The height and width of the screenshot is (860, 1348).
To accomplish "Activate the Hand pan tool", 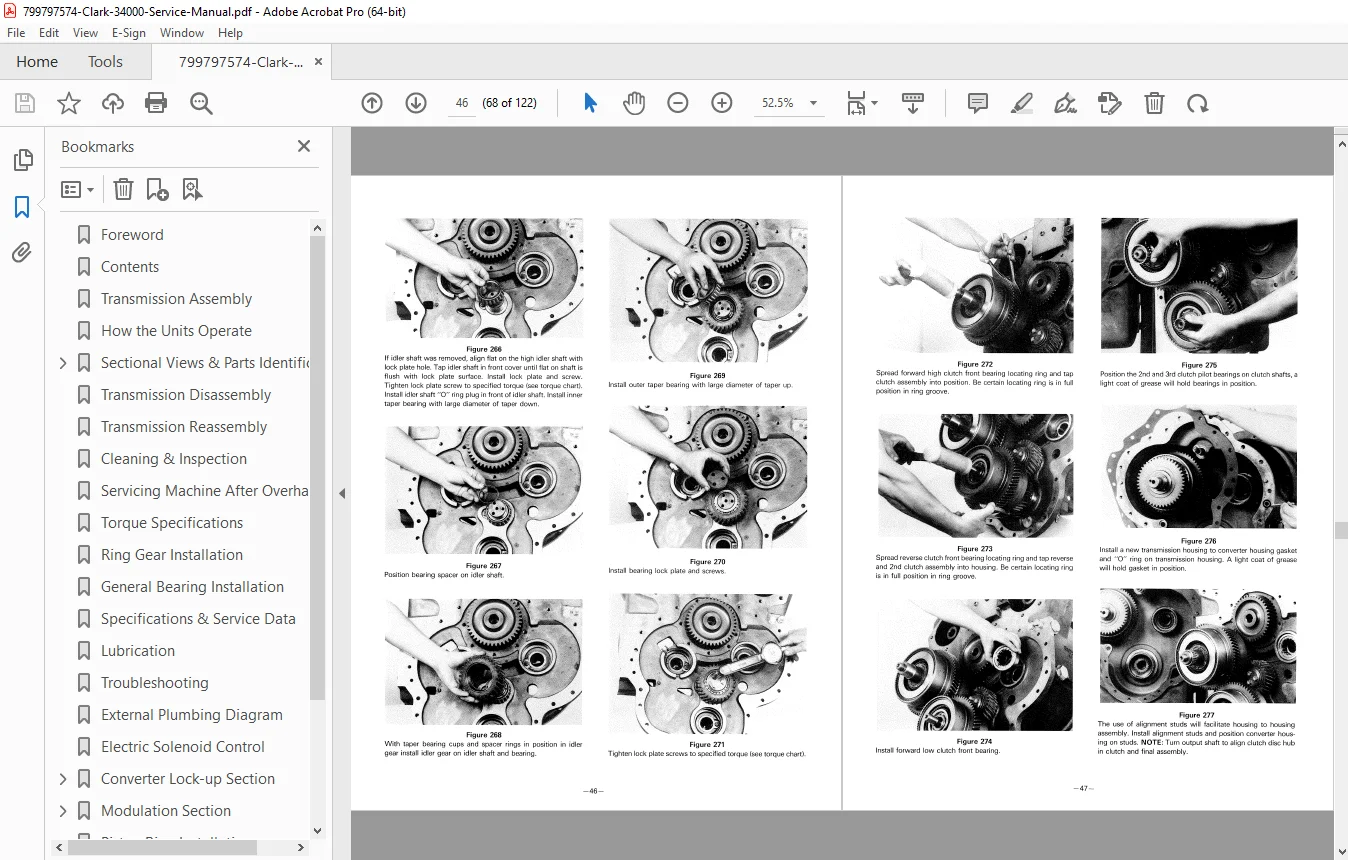I will pos(634,103).
